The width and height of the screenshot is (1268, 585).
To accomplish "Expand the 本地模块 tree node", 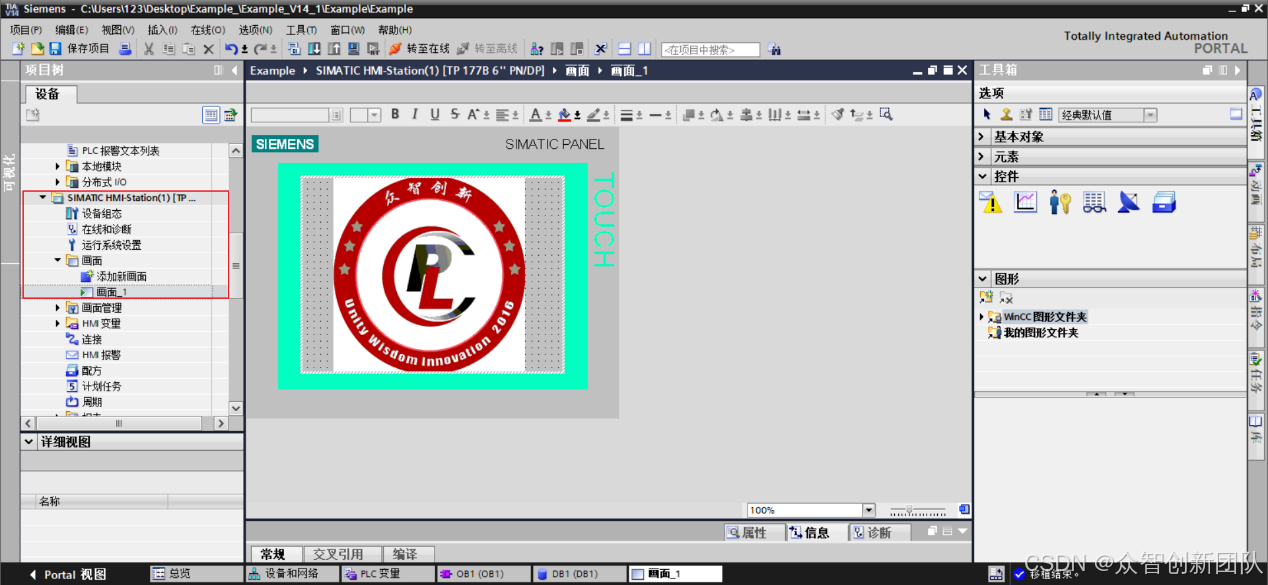I will 58,166.
